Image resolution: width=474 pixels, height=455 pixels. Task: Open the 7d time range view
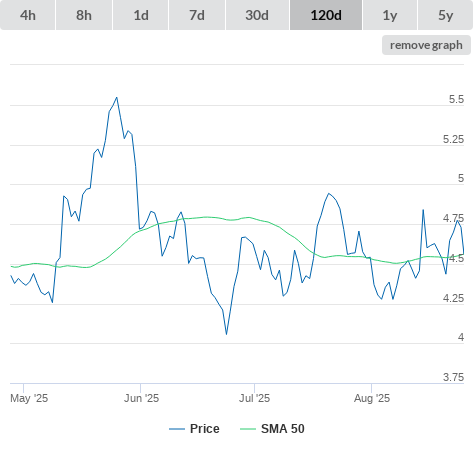pos(197,15)
